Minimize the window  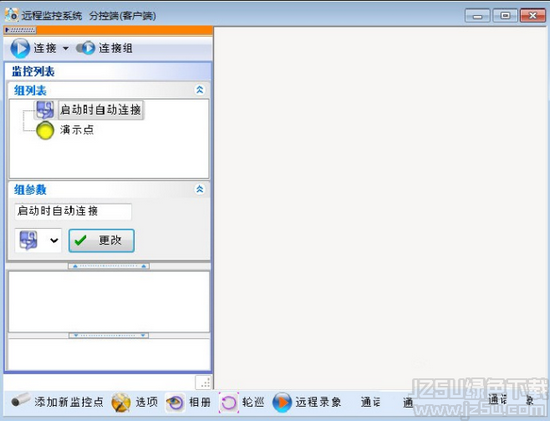[x=477, y=16]
